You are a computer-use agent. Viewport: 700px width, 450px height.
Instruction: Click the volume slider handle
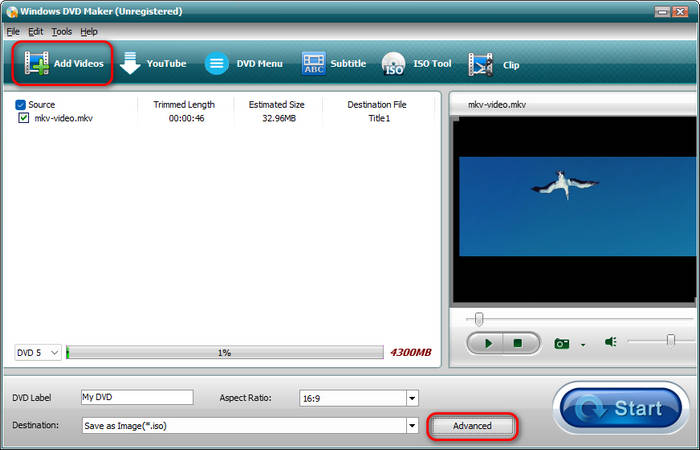pyautogui.click(x=671, y=340)
